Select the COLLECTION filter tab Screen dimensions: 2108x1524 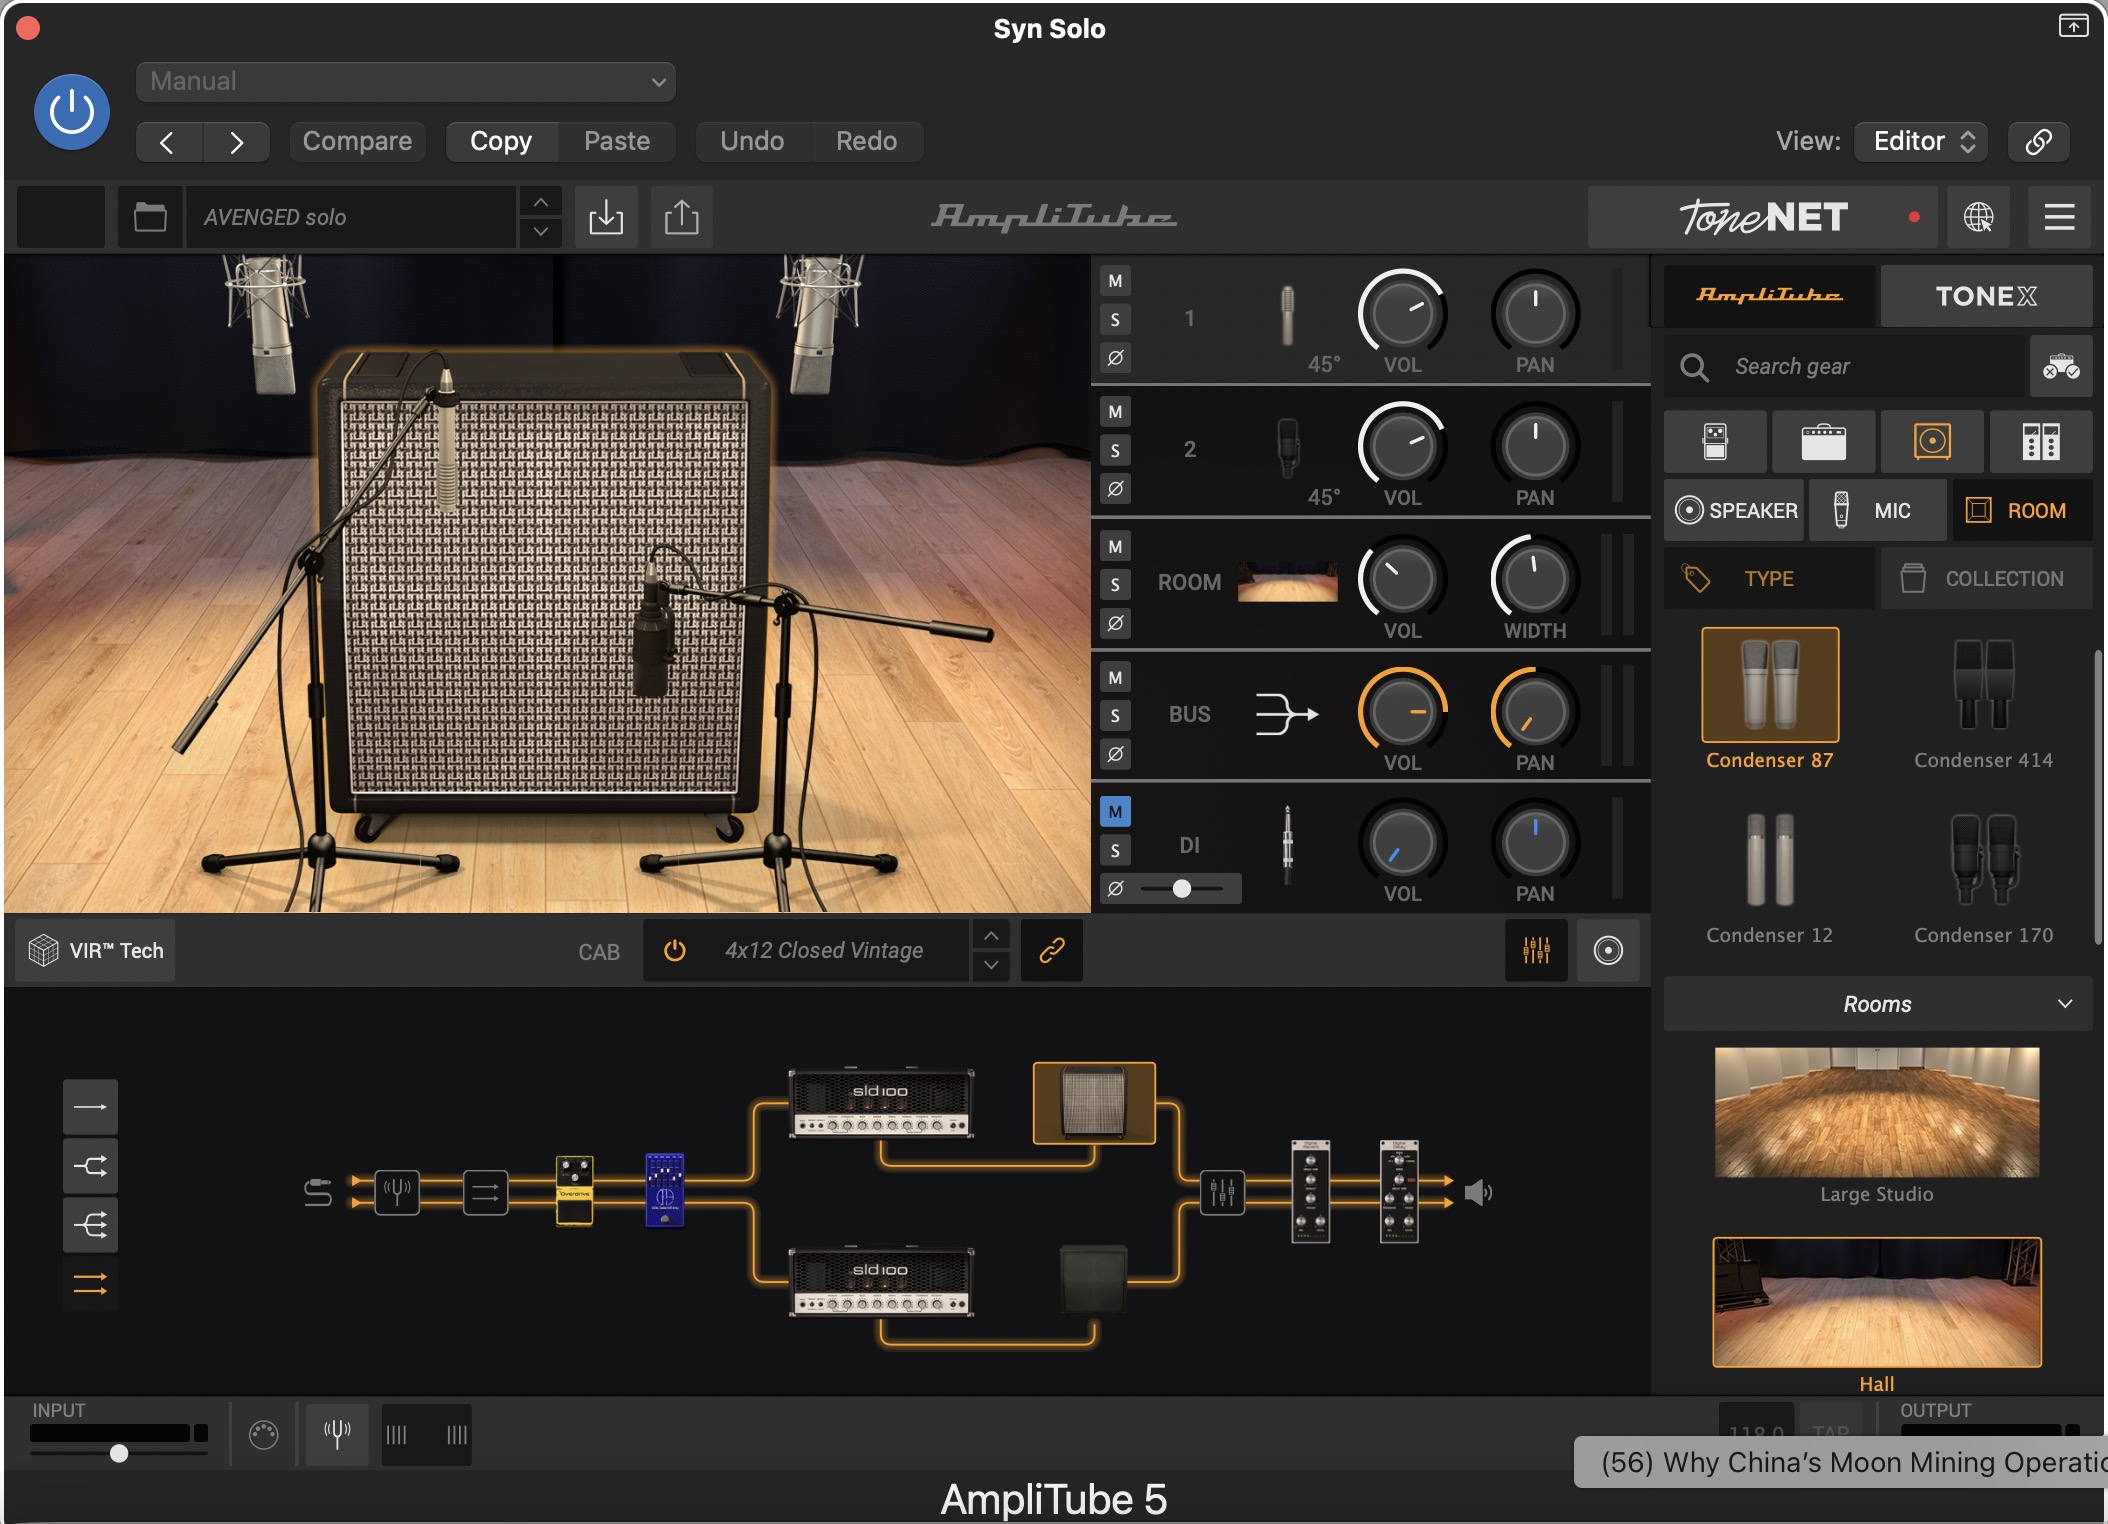point(1986,579)
